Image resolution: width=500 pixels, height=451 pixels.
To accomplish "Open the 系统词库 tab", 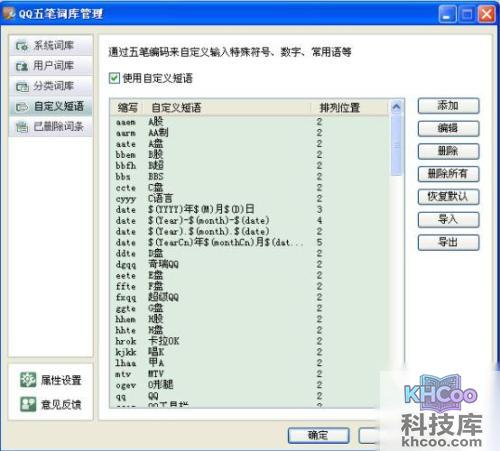I will (x=51, y=46).
